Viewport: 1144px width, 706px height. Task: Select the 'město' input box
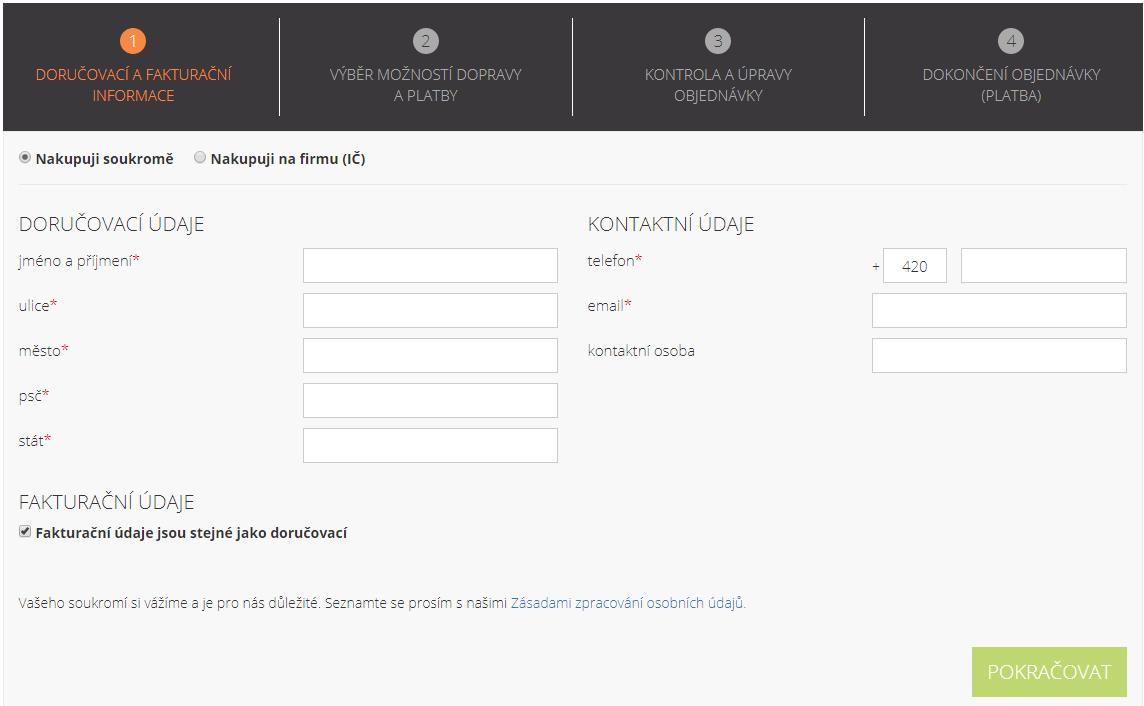(430, 355)
